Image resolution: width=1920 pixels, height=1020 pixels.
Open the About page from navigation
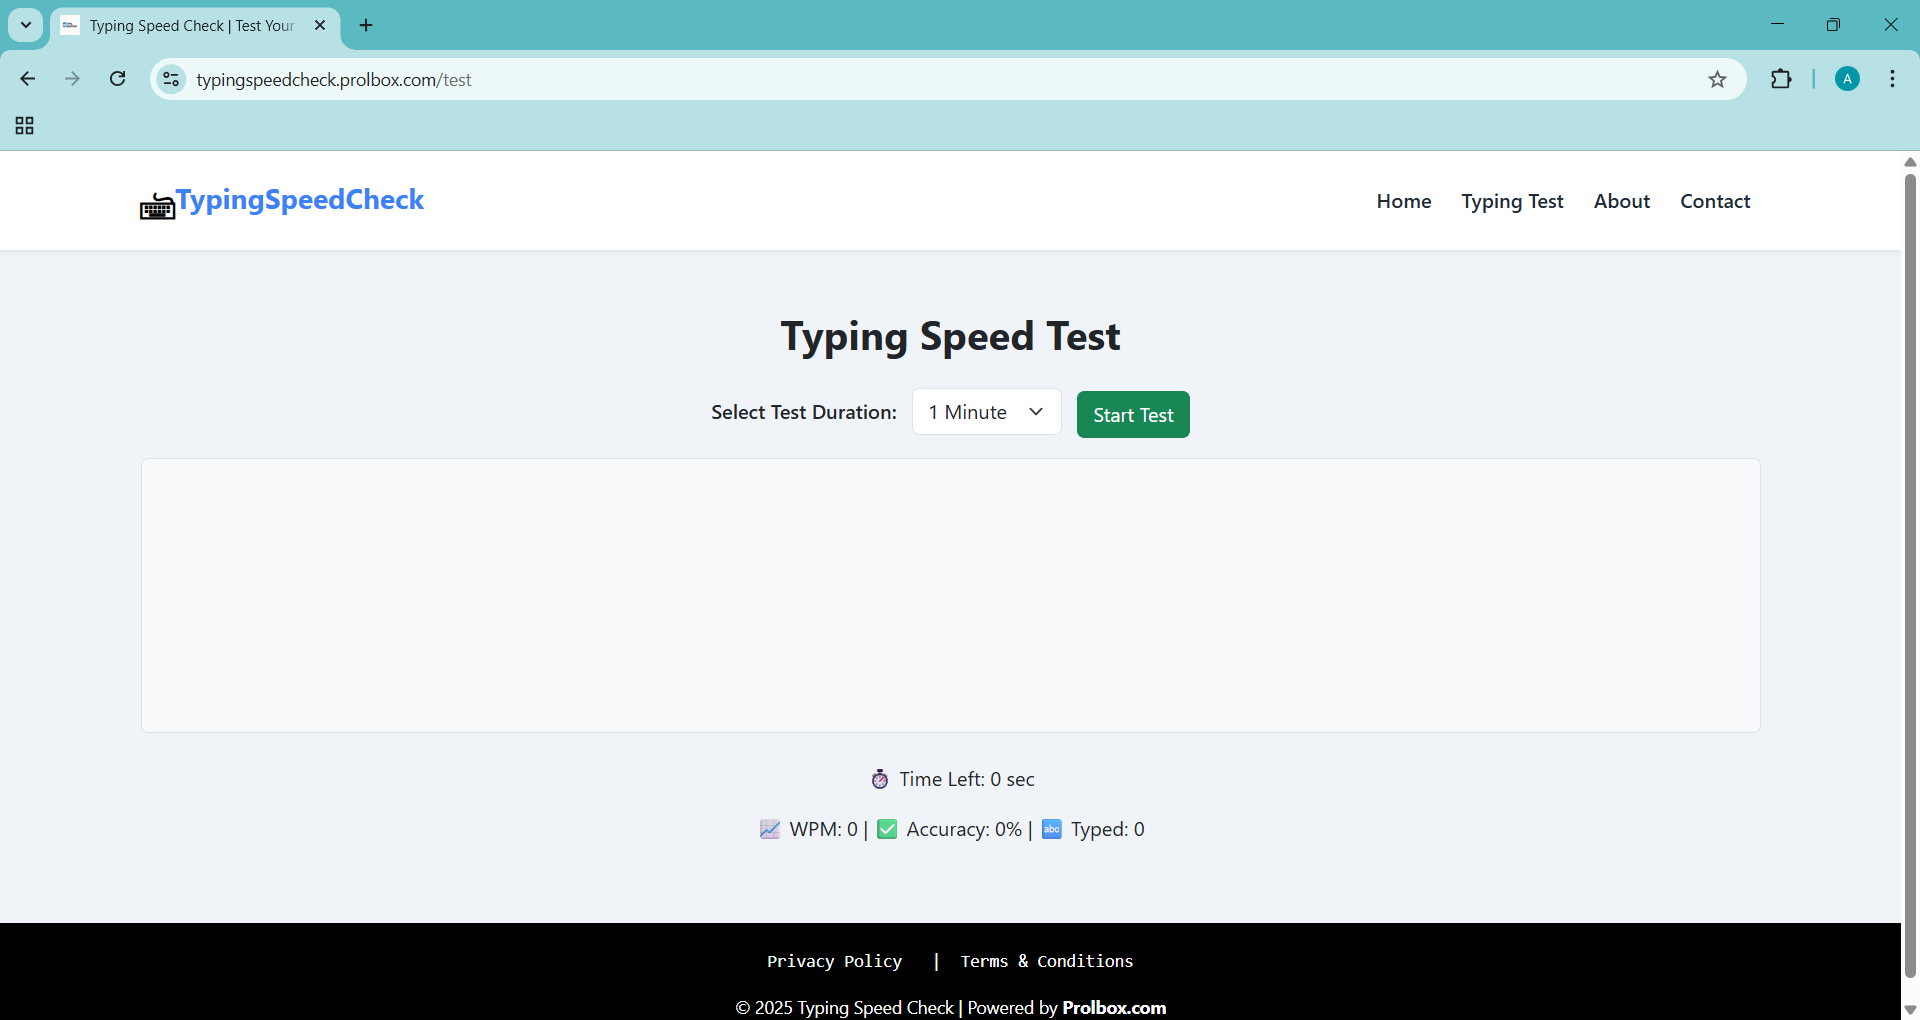pos(1621,201)
